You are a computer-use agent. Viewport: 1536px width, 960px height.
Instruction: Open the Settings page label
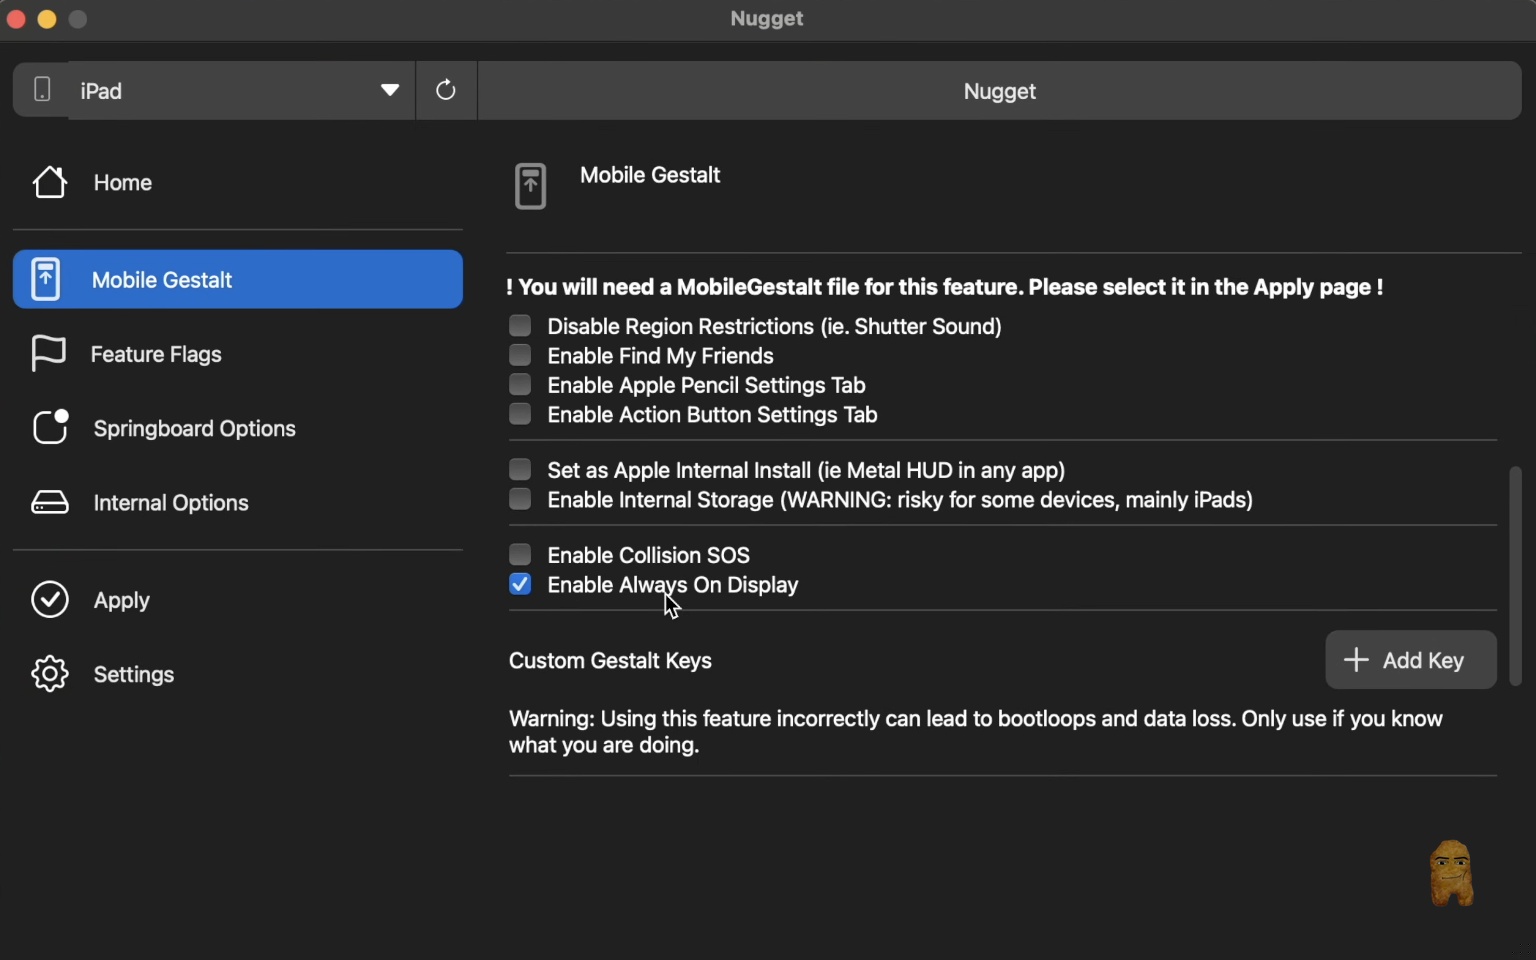(134, 675)
